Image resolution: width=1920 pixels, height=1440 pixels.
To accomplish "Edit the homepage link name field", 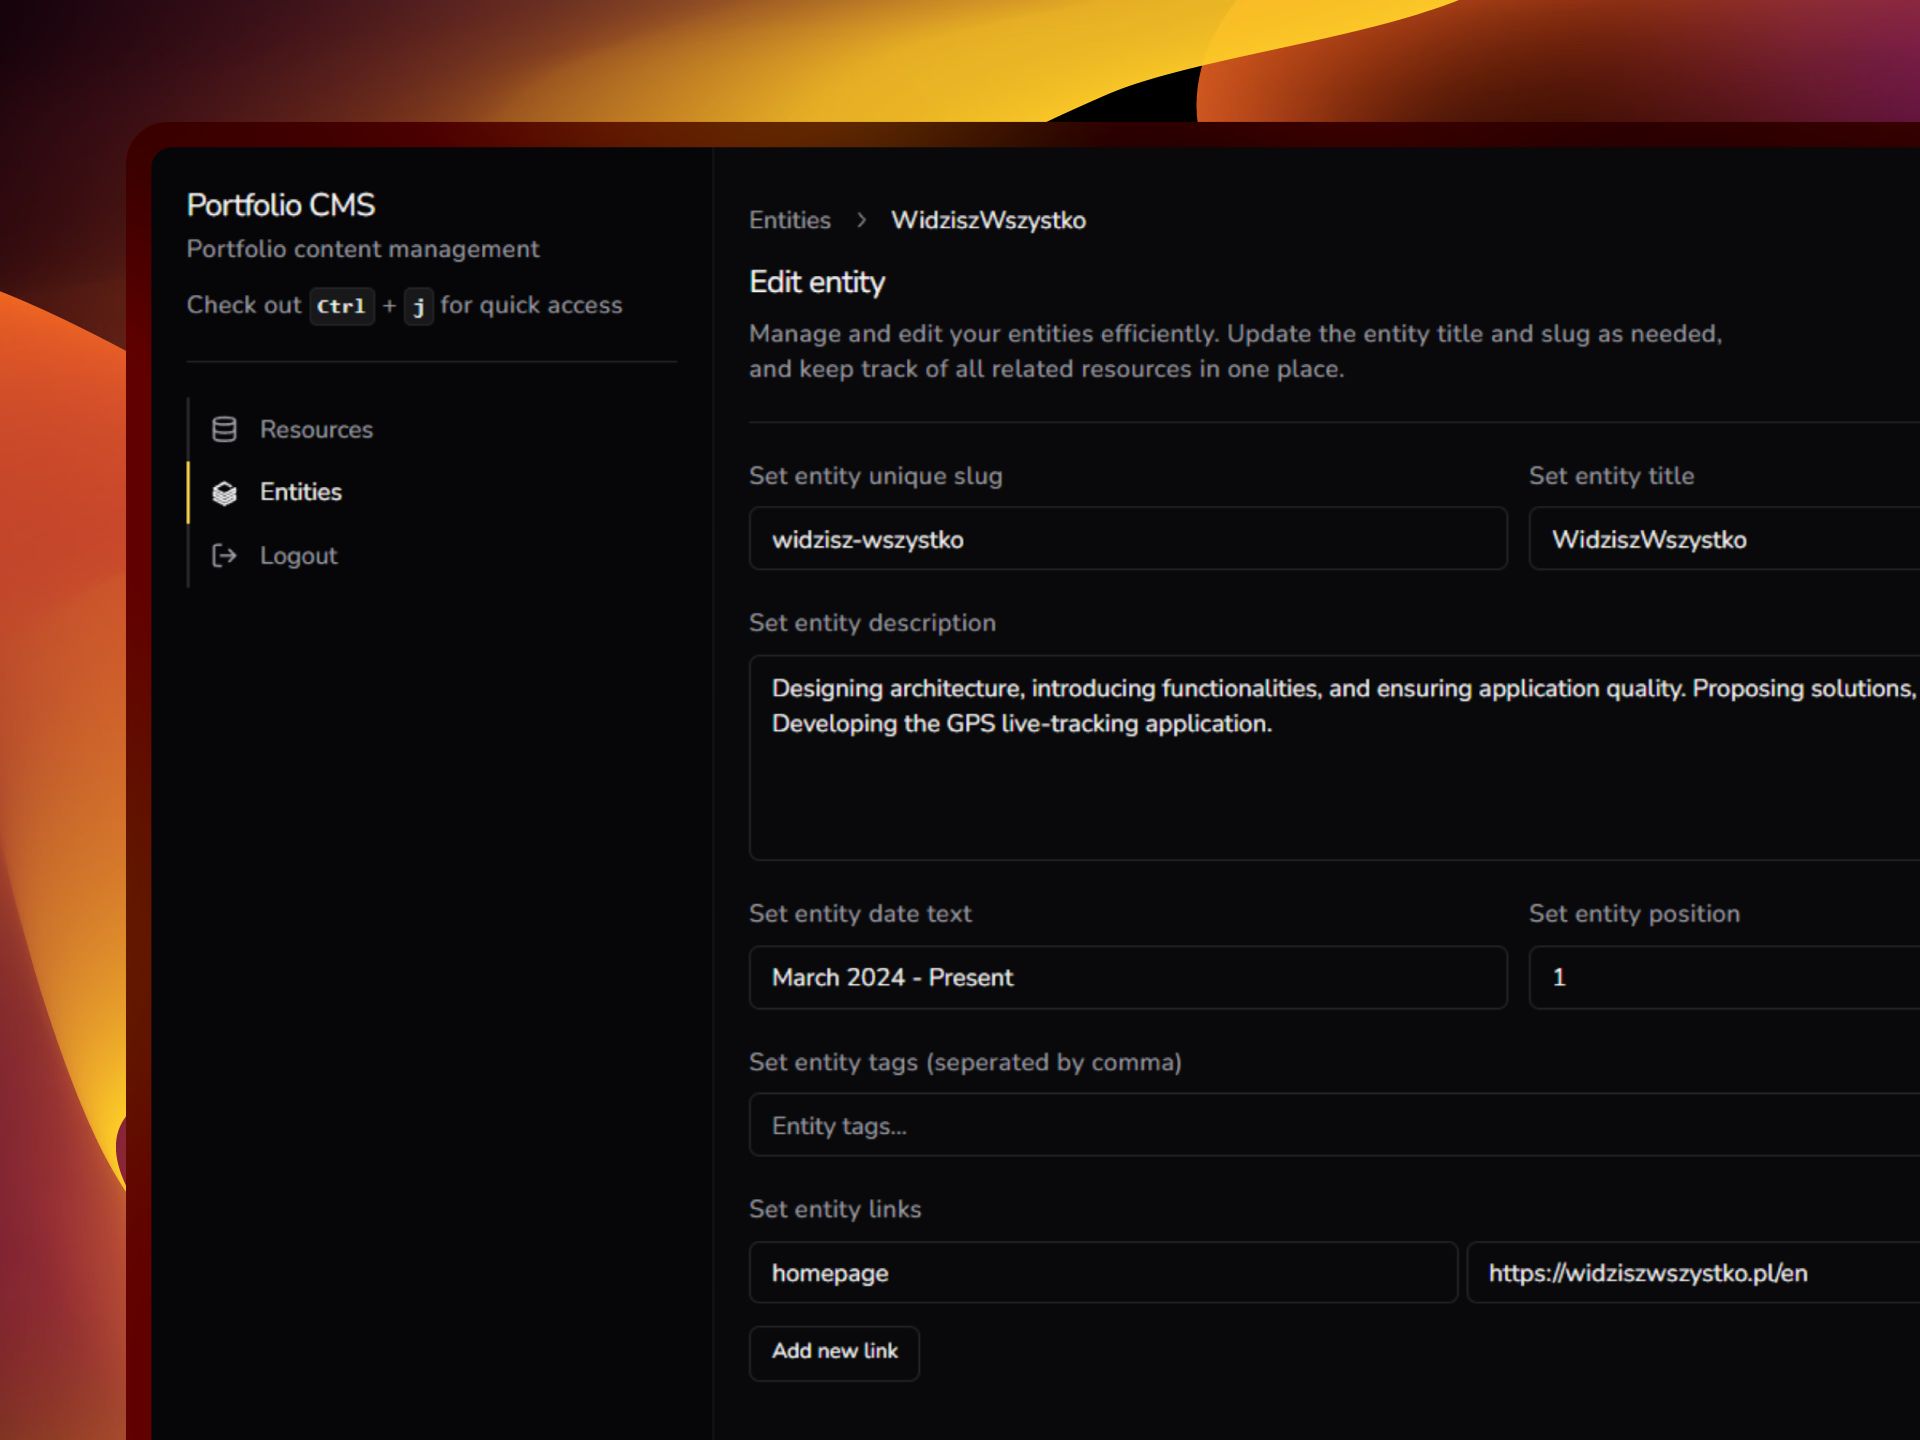I will point(1103,1272).
